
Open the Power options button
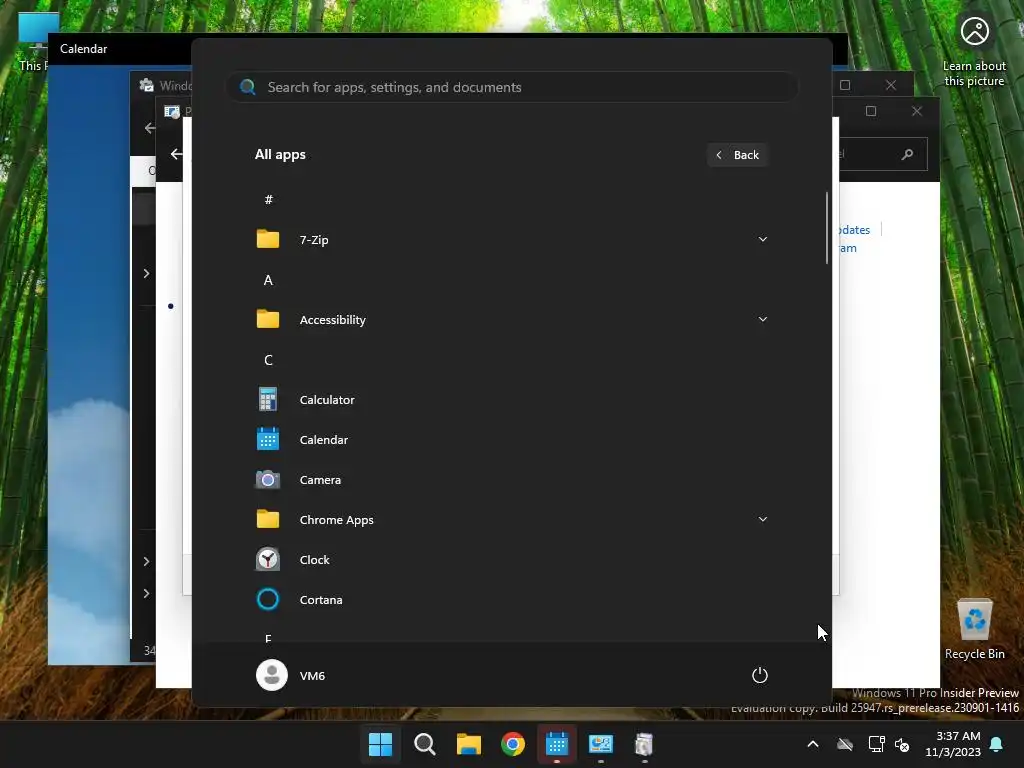click(760, 675)
